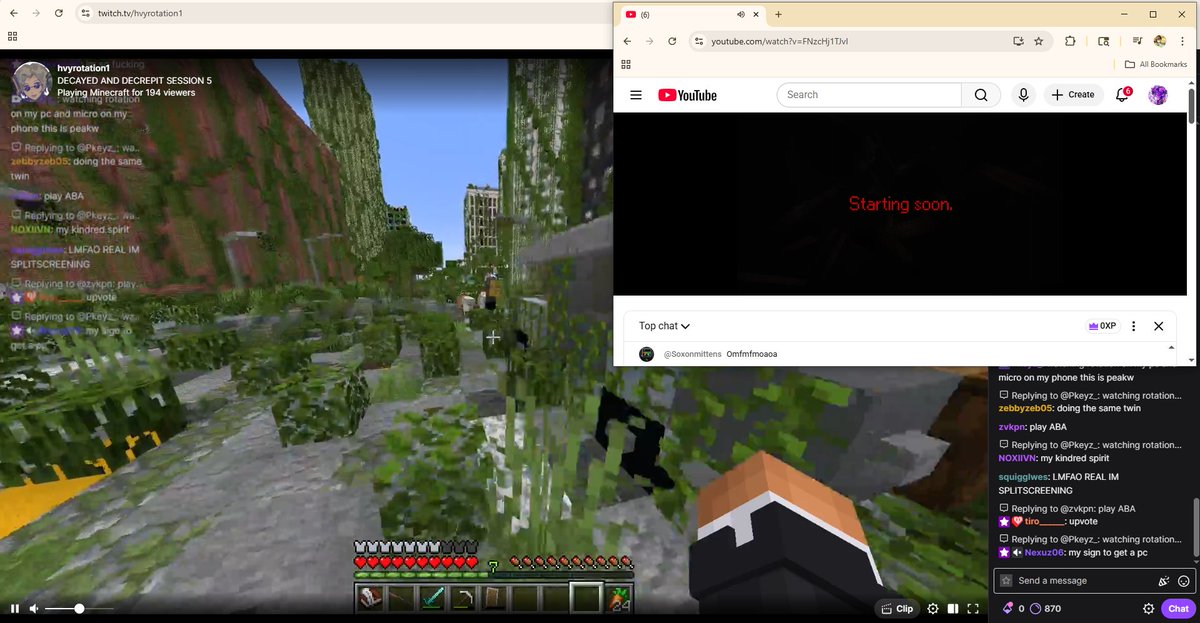Mute the Twitch stream volume icon

[34, 608]
